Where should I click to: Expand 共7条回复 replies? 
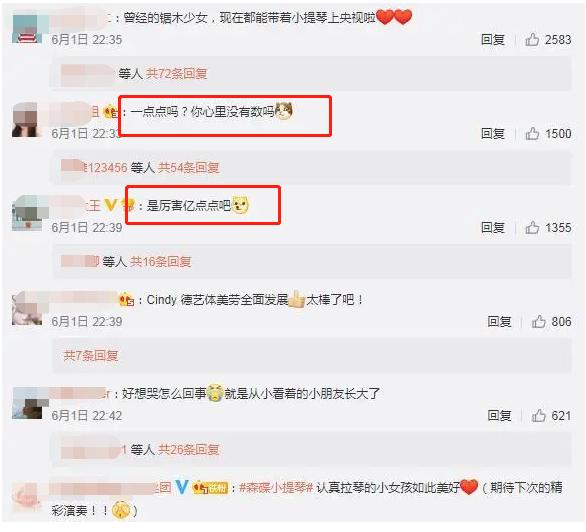(91, 355)
